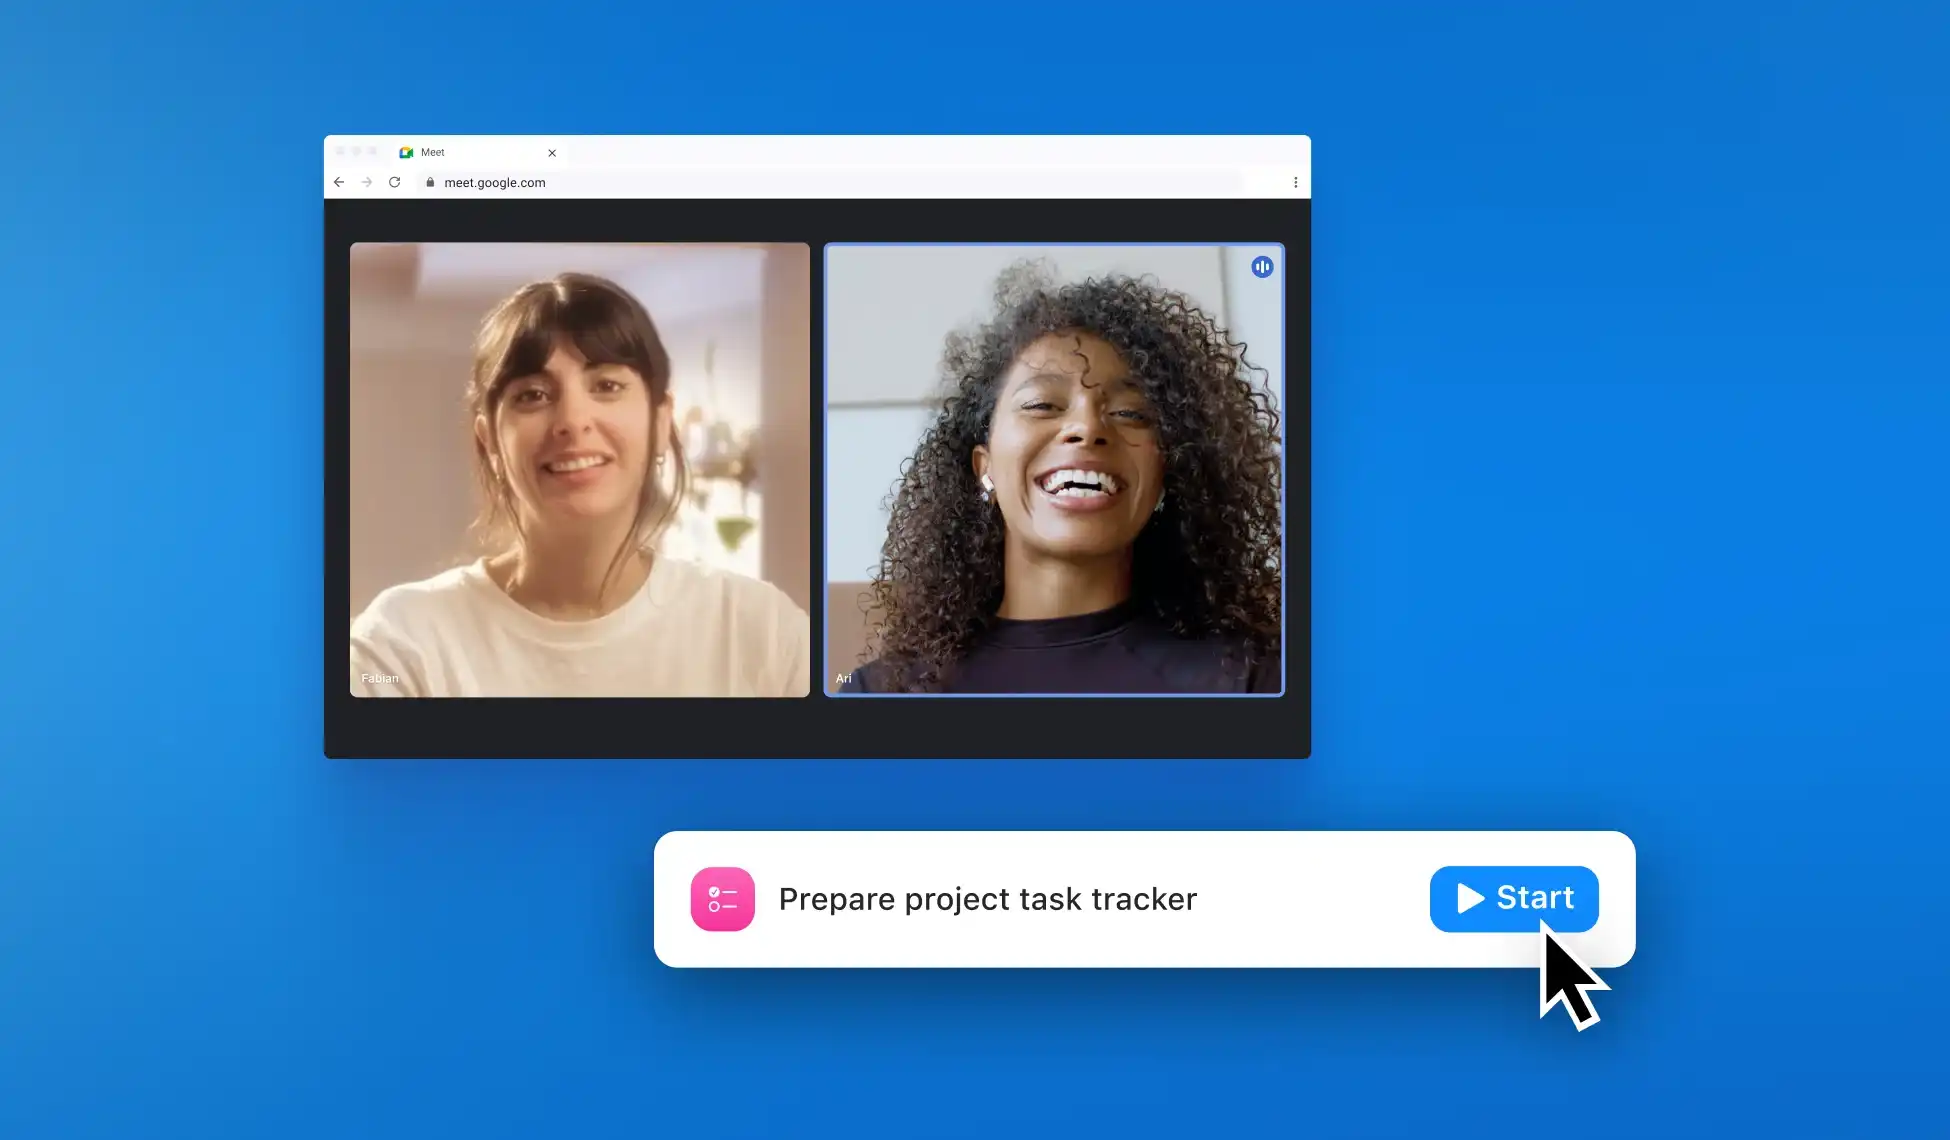Close the Meet tab

[552, 153]
